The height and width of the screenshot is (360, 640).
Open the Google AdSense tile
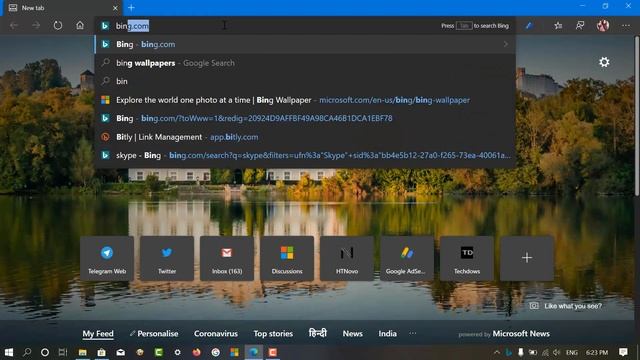[407, 258]
